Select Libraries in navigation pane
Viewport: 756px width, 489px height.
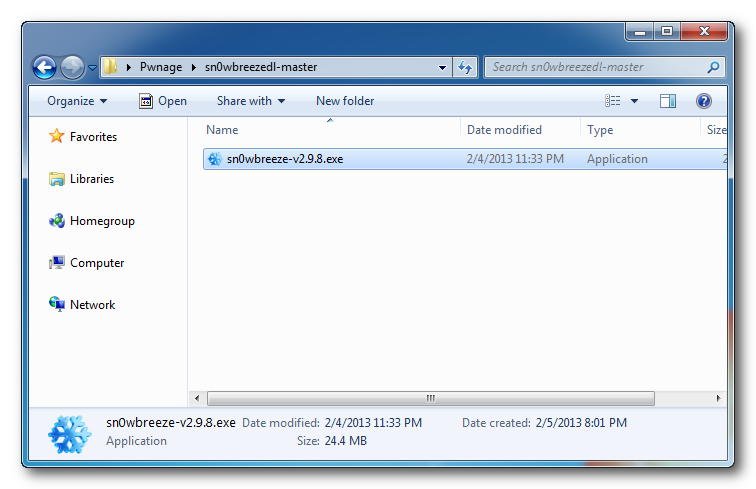(92, 179)
